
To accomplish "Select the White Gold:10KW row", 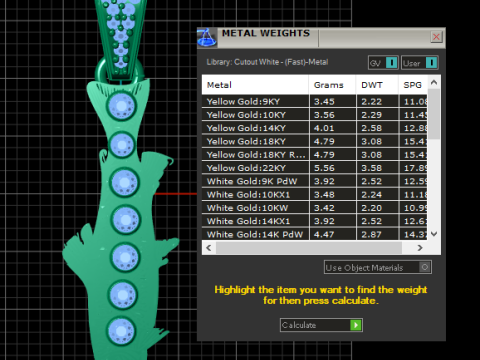I will coord(314,208).
